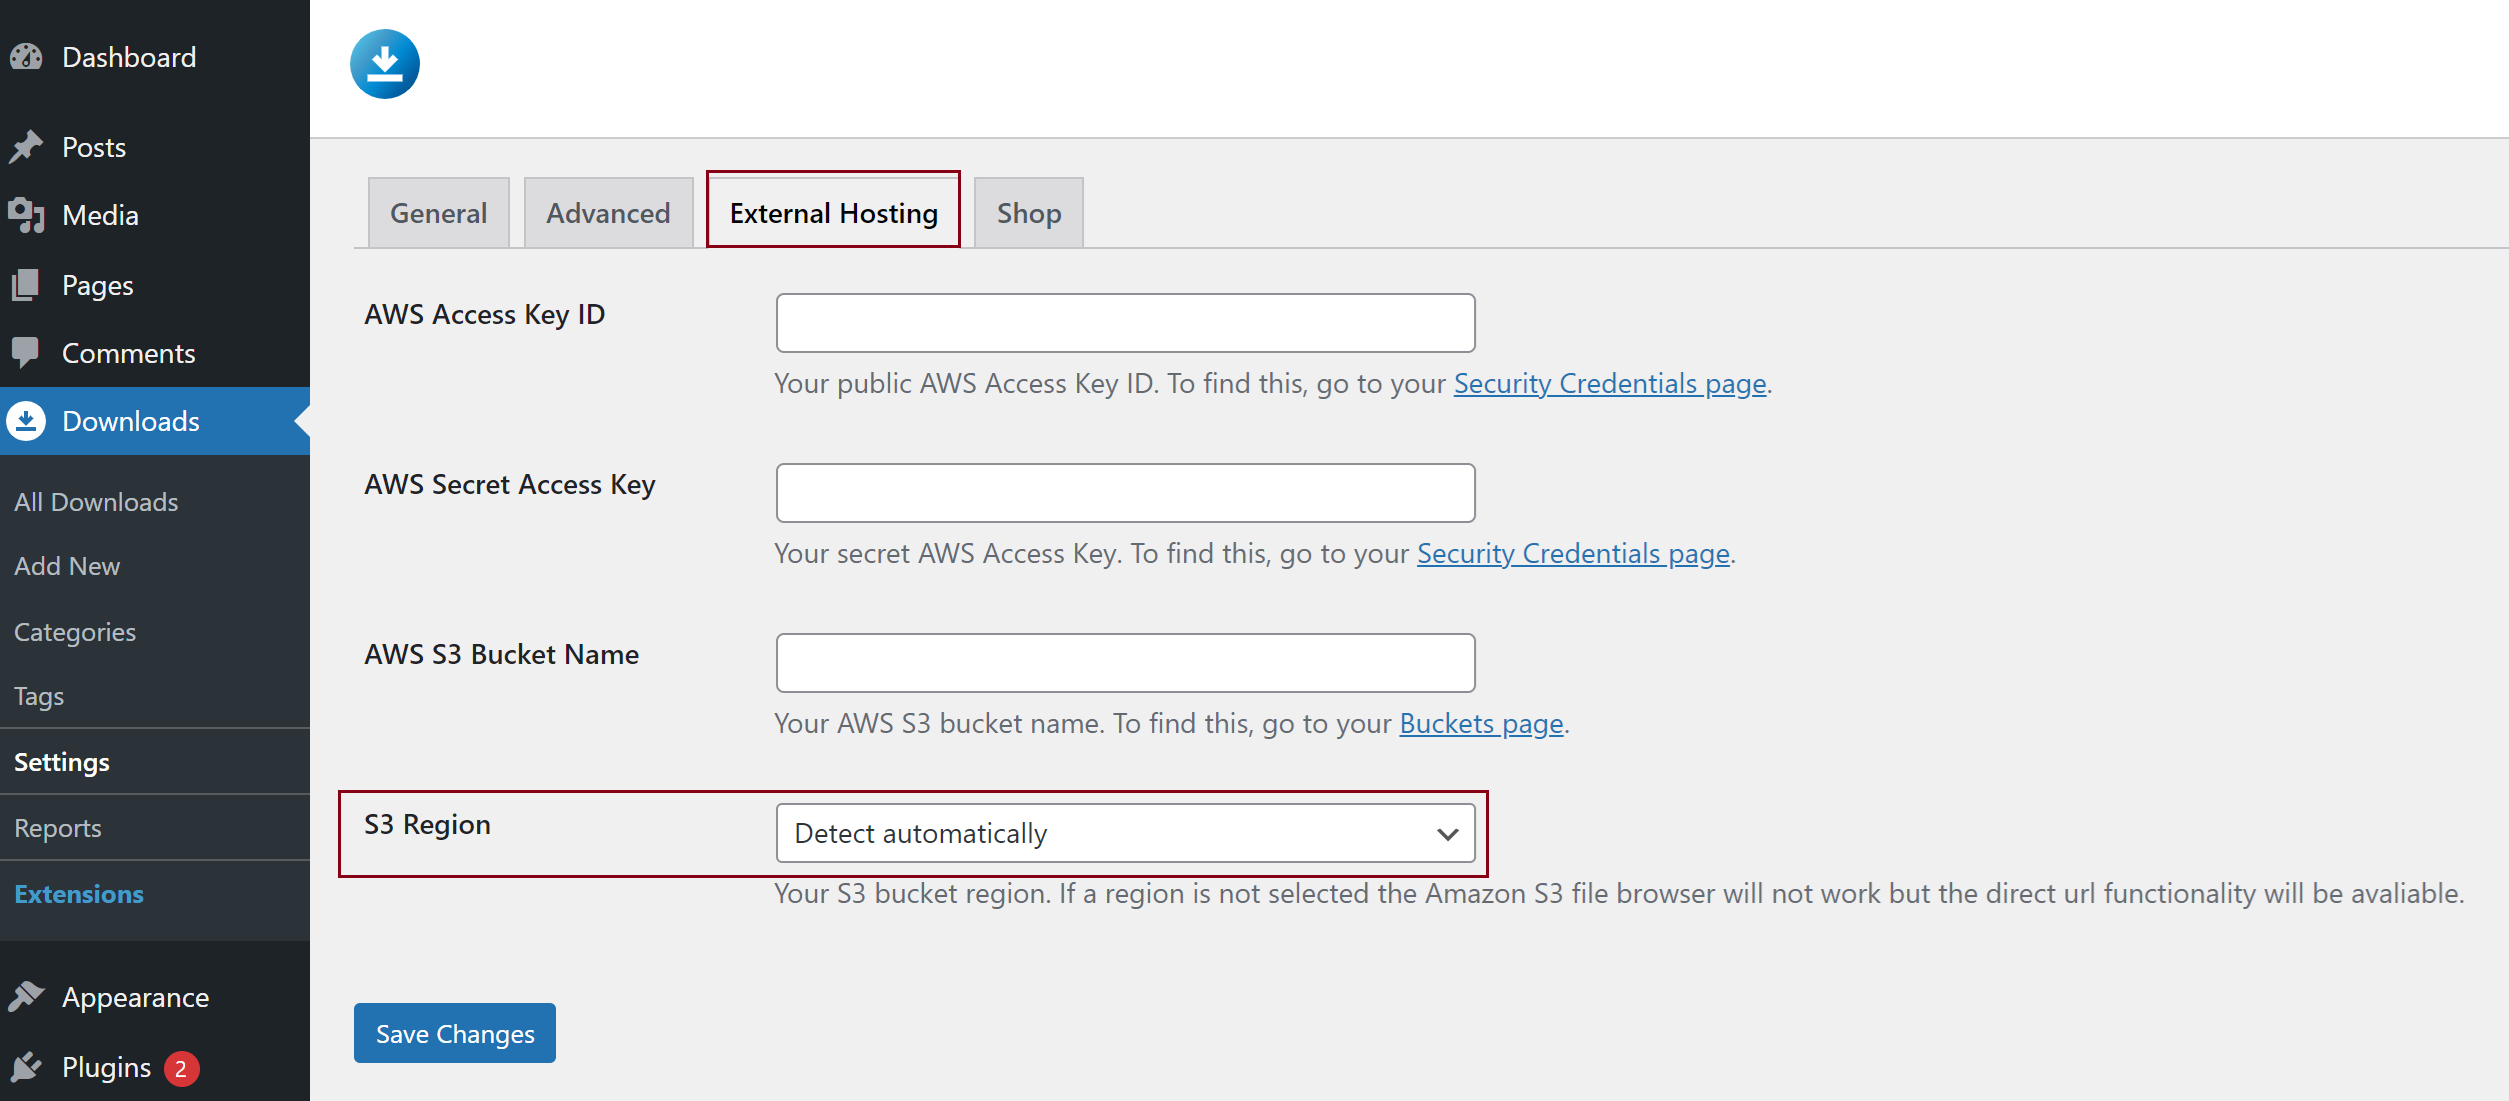Open the Appearance menu
The image size is (2509, 1101).
point(155,997)
